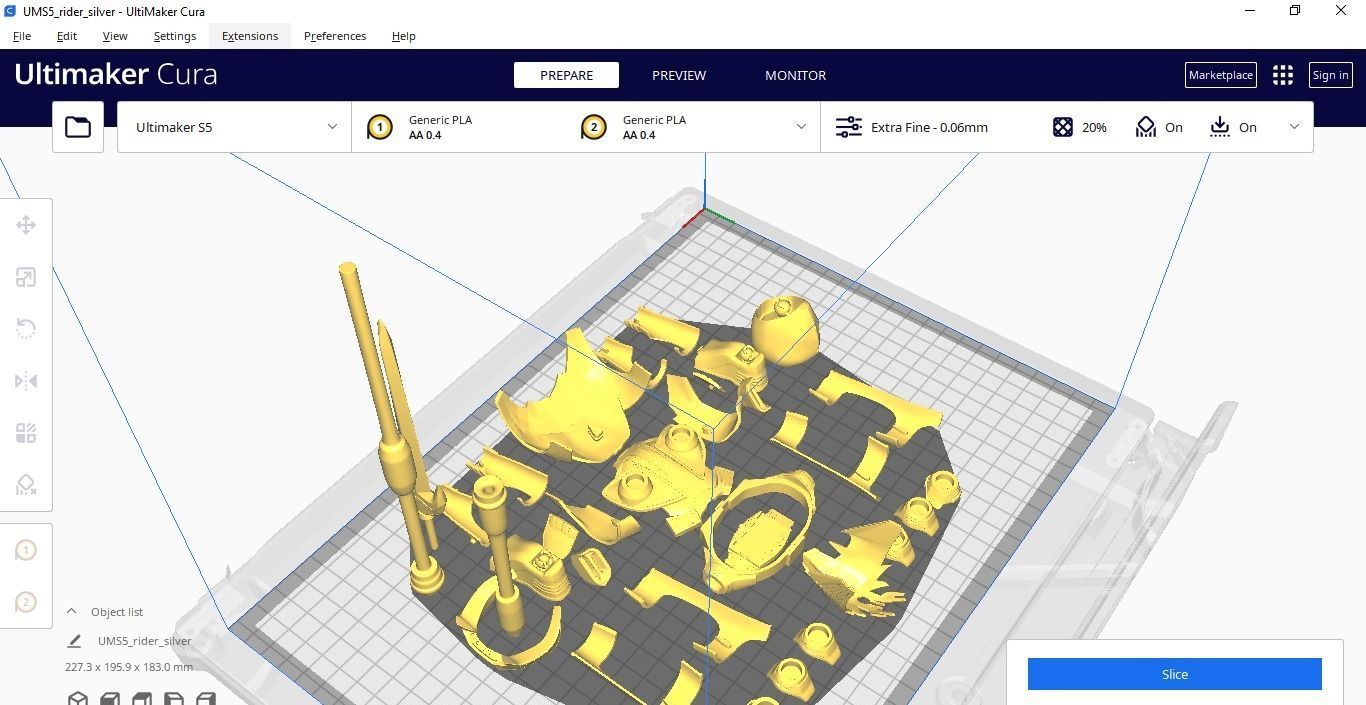Click the print profile sliders icon
The height and width of the screenshot is (705, 1366).
click(x=849, y=127)
